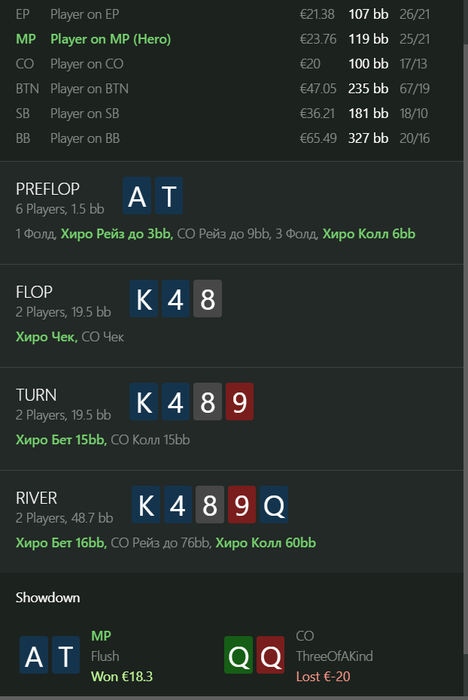The height and width of the screenshot is (700, 468).
Task: Click the Ace hole card in Preflop
Action: point(137,196)
